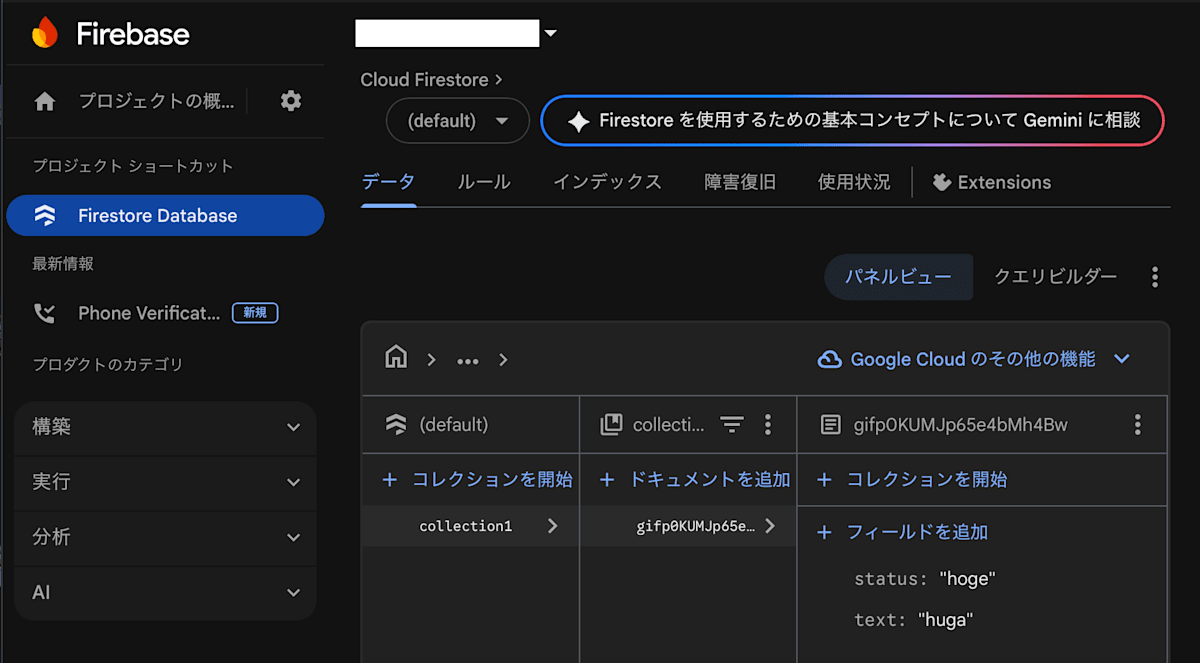Click the document header page icon
This screenshot has width=1200, height=663.
point(830,425)
